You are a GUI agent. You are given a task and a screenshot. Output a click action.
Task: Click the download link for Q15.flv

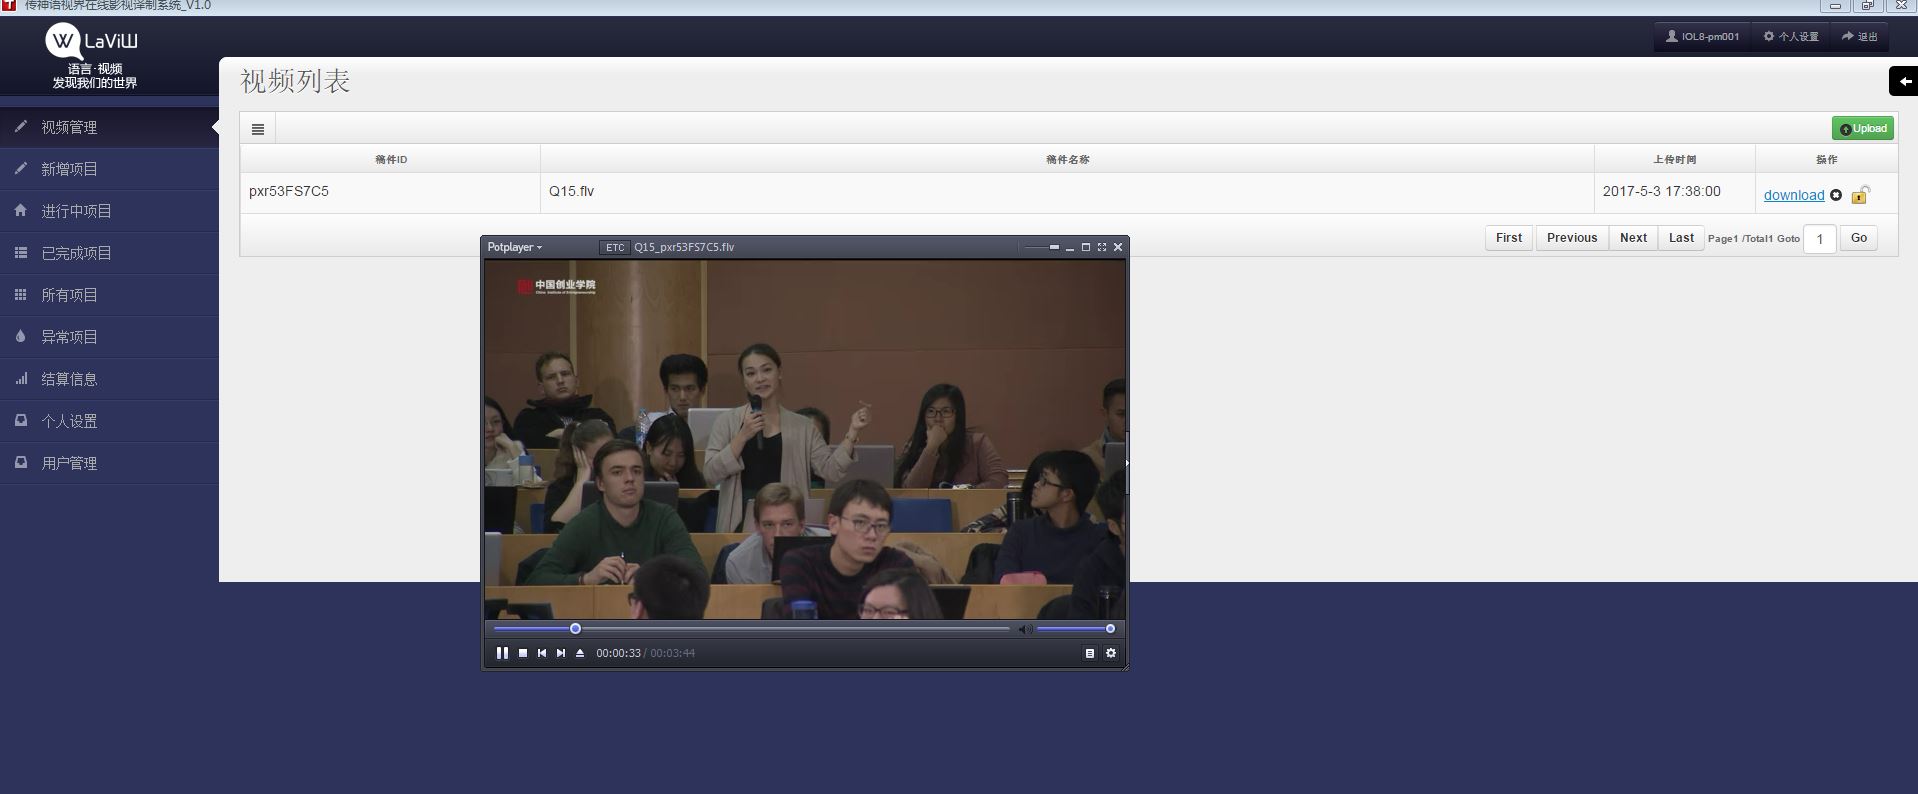coord(1793,195)
